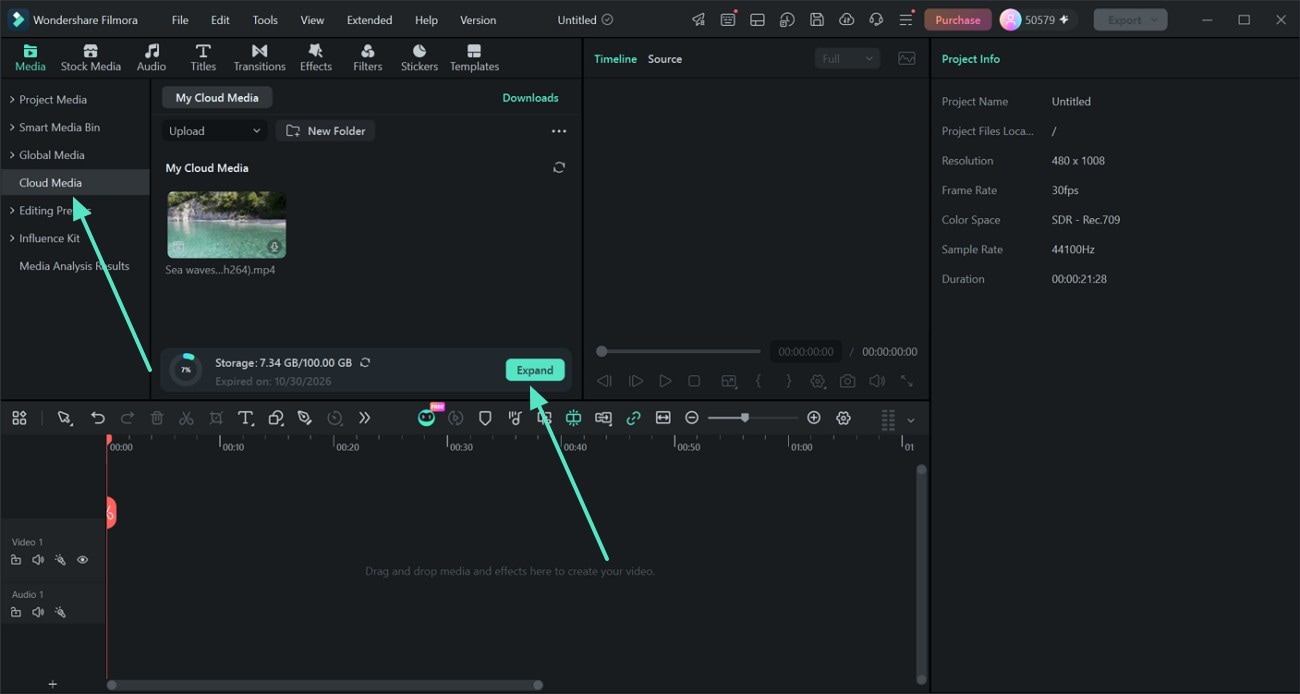Image resolution: width=1300 pixels, height=694 pixels.
Task: Toggle the green auto ripple icon
Action: click(x=574, y=418)
